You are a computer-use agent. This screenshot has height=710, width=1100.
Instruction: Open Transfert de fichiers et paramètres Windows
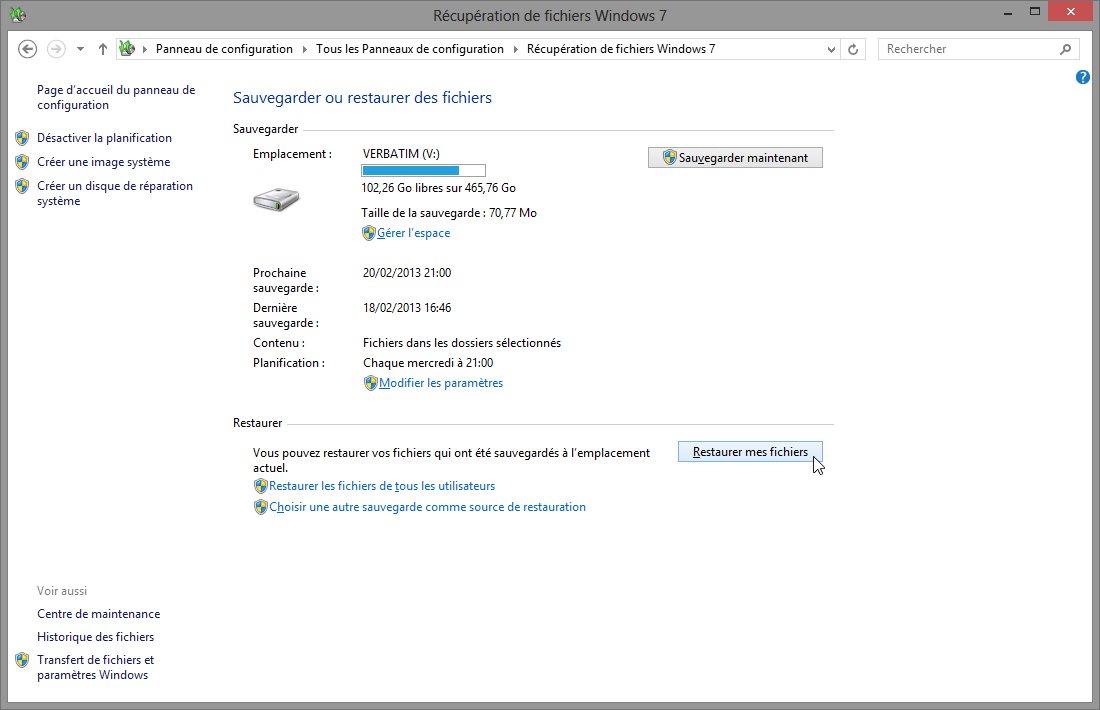pos(95,667)
